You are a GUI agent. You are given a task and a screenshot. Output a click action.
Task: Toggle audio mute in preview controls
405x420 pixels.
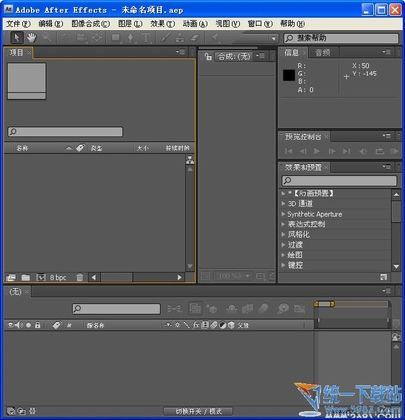363,151
